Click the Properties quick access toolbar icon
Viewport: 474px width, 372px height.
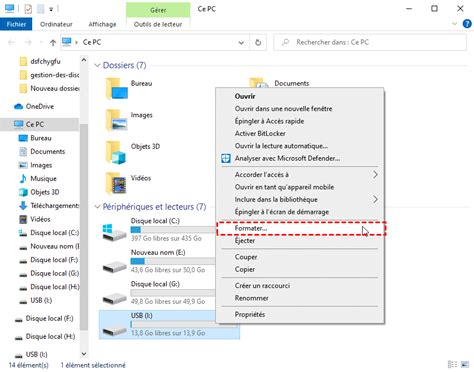pos(28,9)
